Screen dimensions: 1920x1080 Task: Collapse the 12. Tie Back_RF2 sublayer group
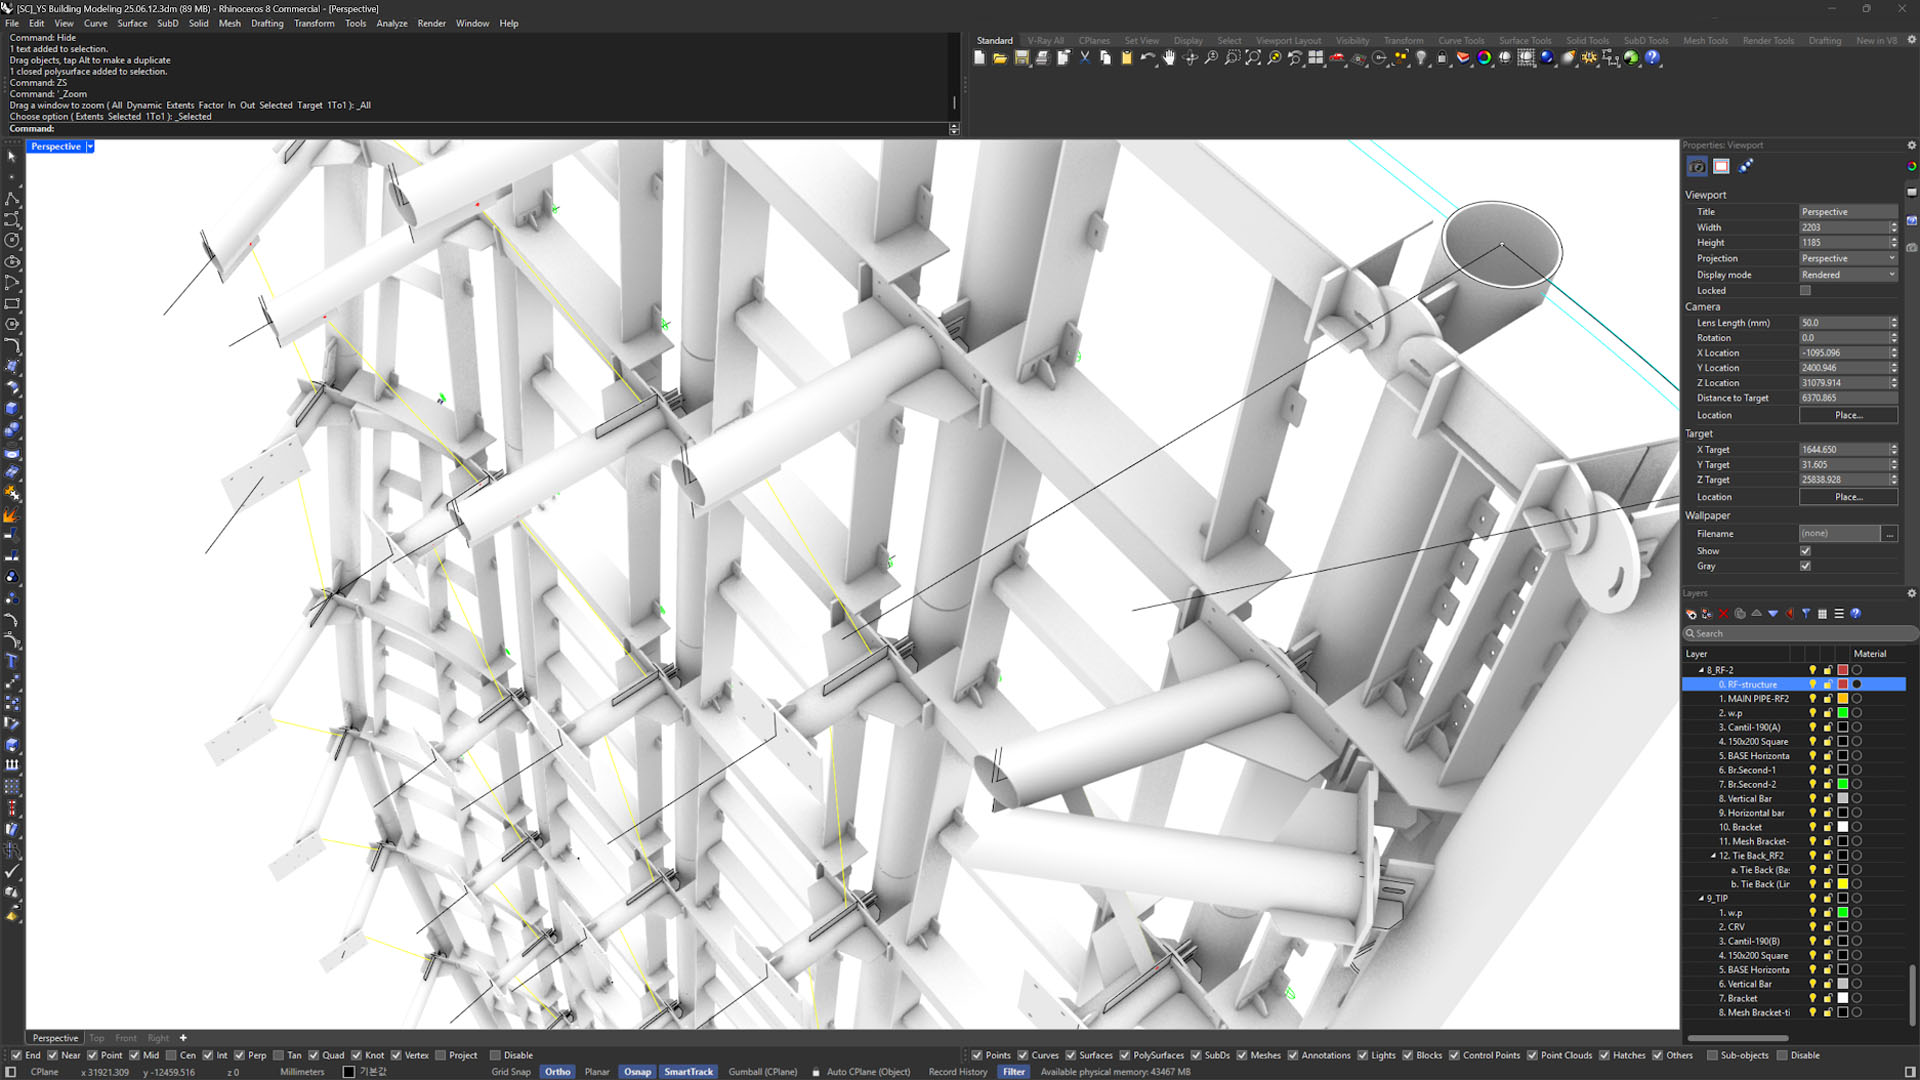(1713, 856)
